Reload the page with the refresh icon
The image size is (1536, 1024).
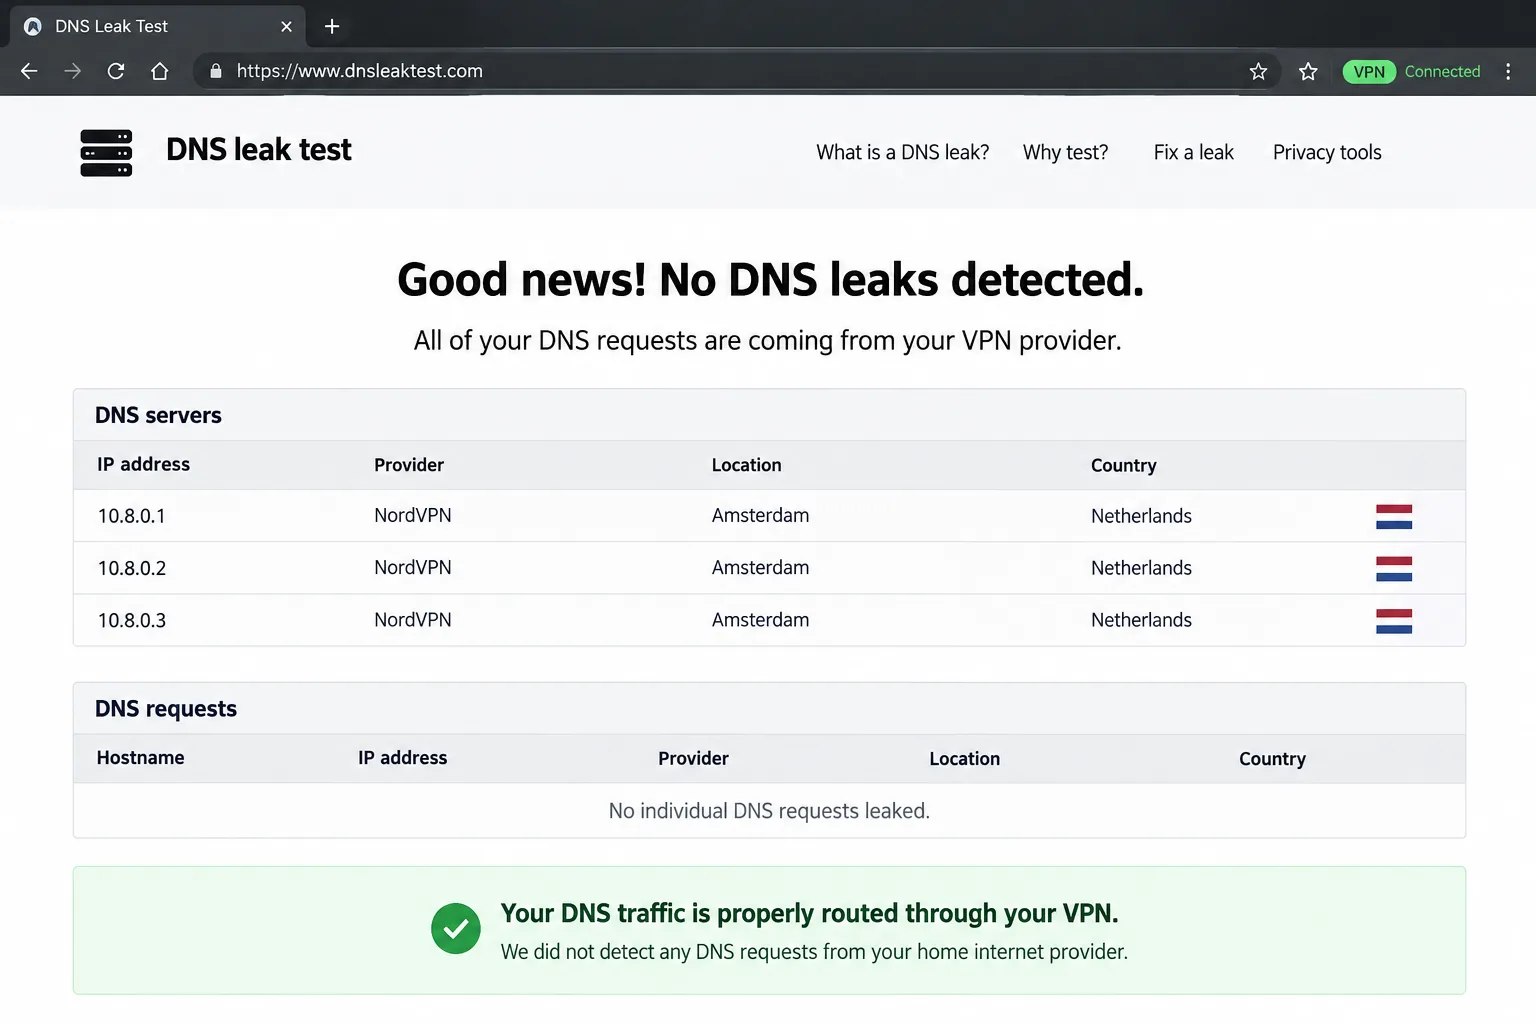pos(116,71)
